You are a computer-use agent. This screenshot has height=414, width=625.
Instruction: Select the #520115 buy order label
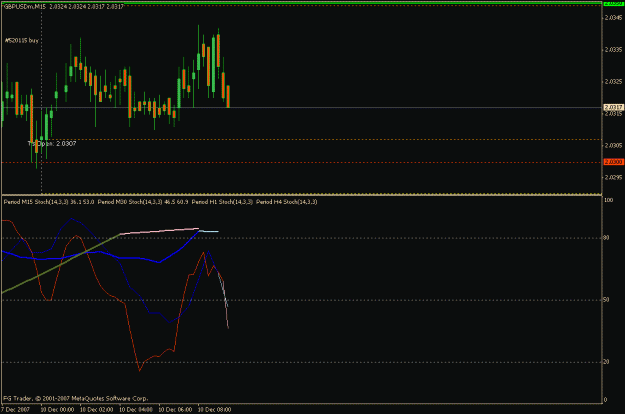(22, 40)
